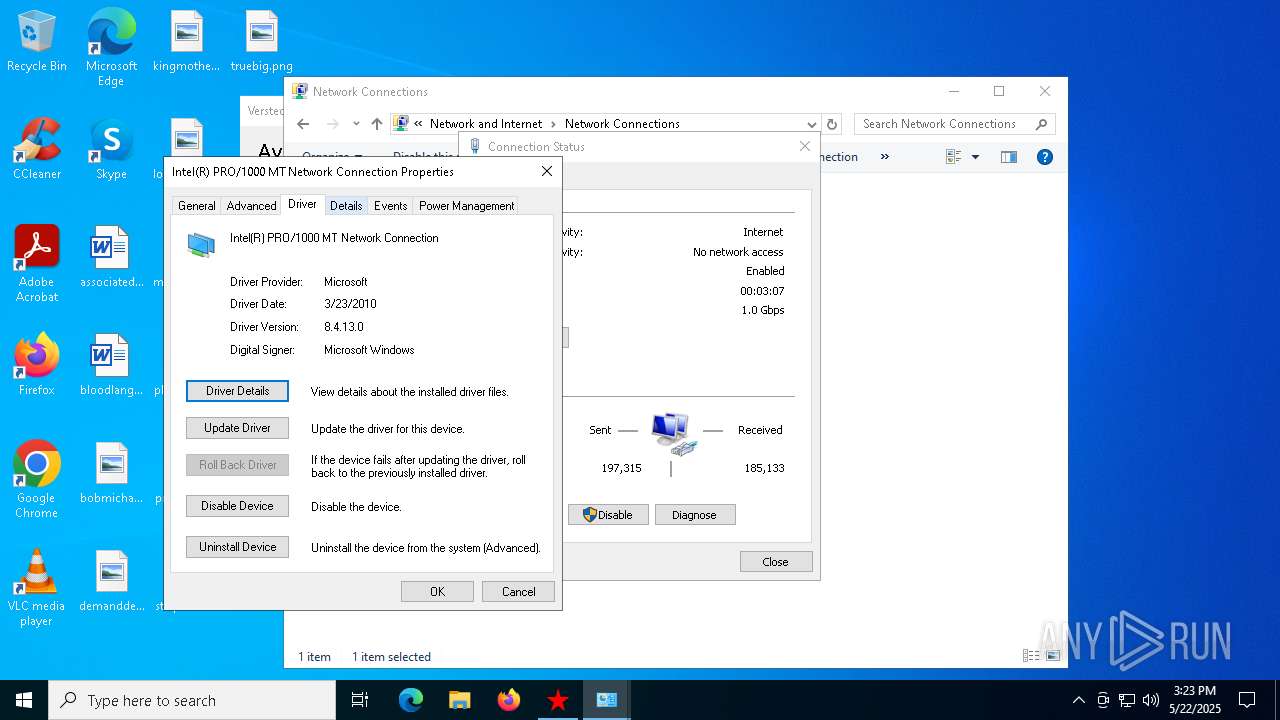1280x720 pixels.
Task: Click the taskbar search box
Action: [x=192, y=700]
